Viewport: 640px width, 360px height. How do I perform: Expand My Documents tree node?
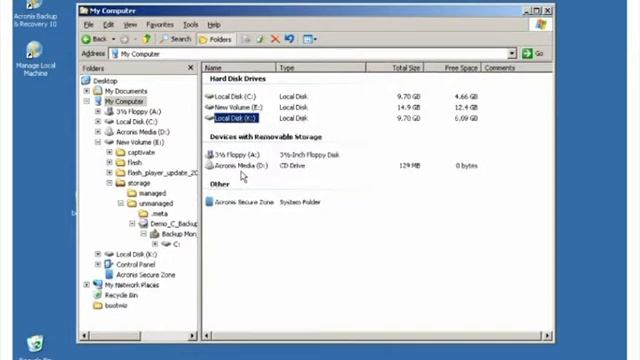(x=87, y=91)
